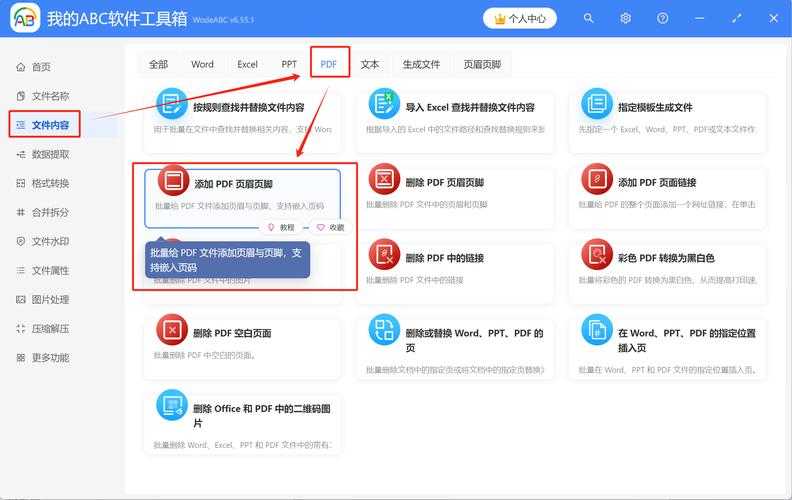Open 添加 PDF 页面链接 card title
The image size is (792, 500).
tap(657, 182)
